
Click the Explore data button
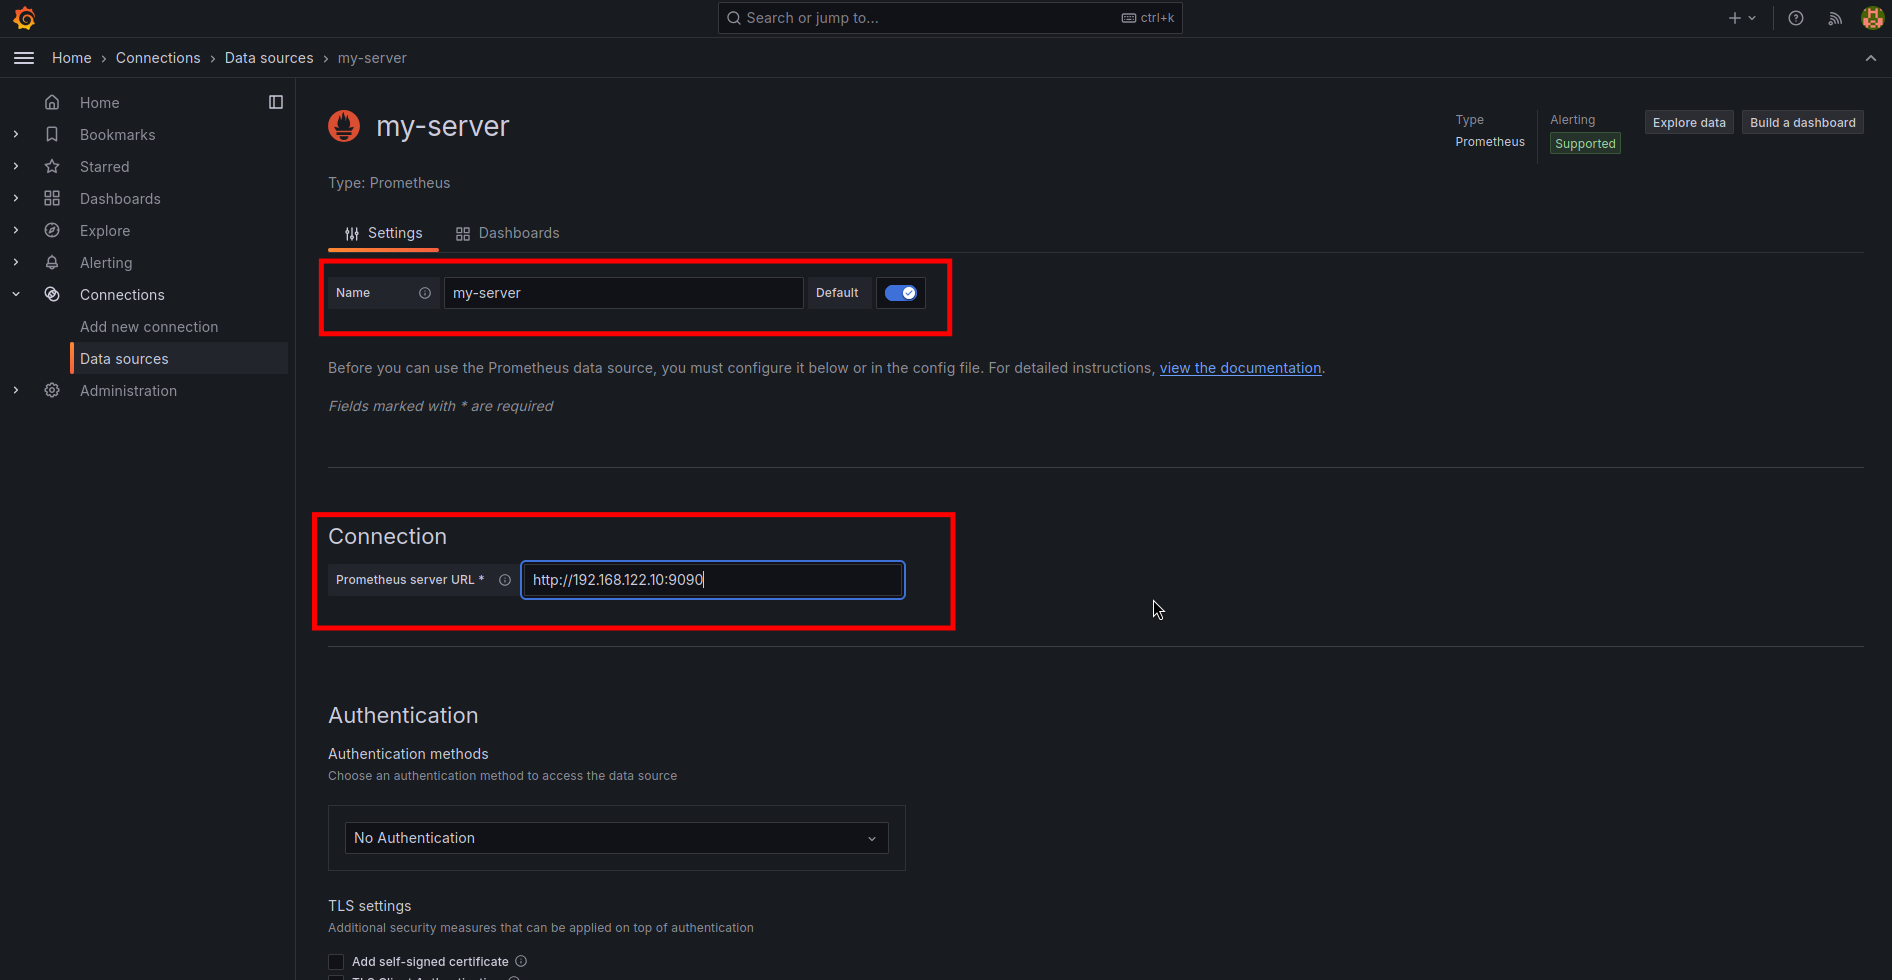(x=1689, y=122)
